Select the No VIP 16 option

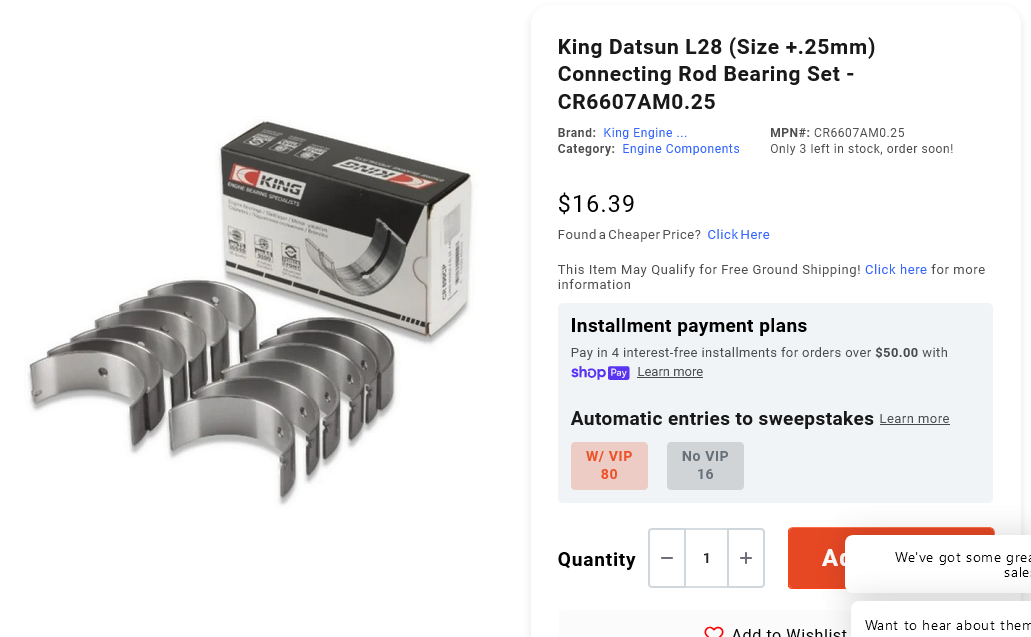pyautogui.click(x=705, y=465)
